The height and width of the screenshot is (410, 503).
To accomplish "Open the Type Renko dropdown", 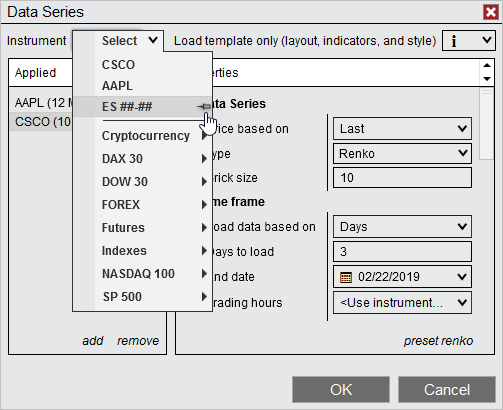I will [402, 153].
